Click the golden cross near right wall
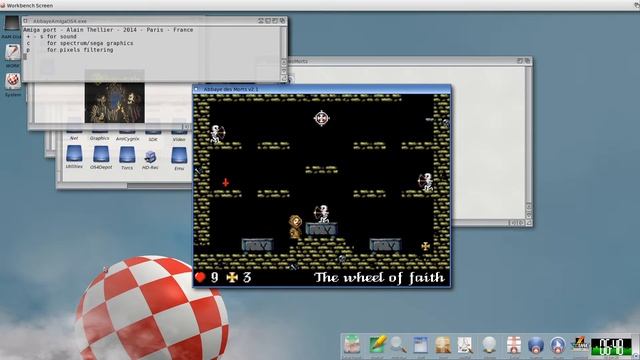Image resolution: width=640 pixels, height=360 pixels. (426, 246)
